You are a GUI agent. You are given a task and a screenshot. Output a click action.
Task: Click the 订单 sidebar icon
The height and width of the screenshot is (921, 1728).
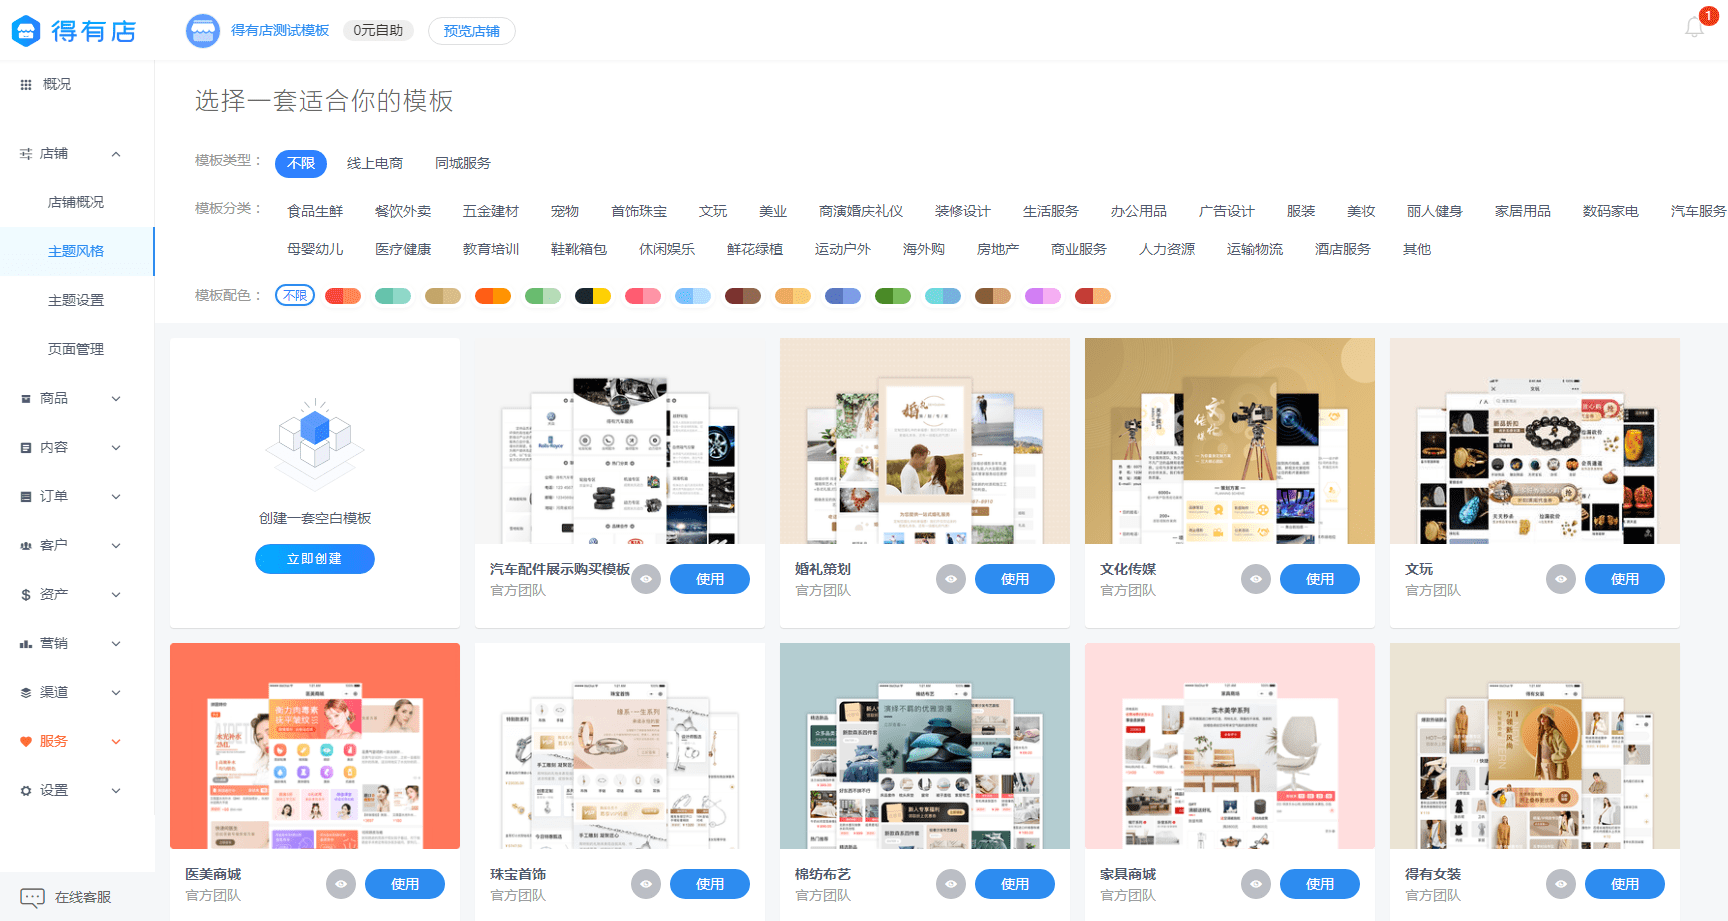pyautogui.click(x=26, y=497)
